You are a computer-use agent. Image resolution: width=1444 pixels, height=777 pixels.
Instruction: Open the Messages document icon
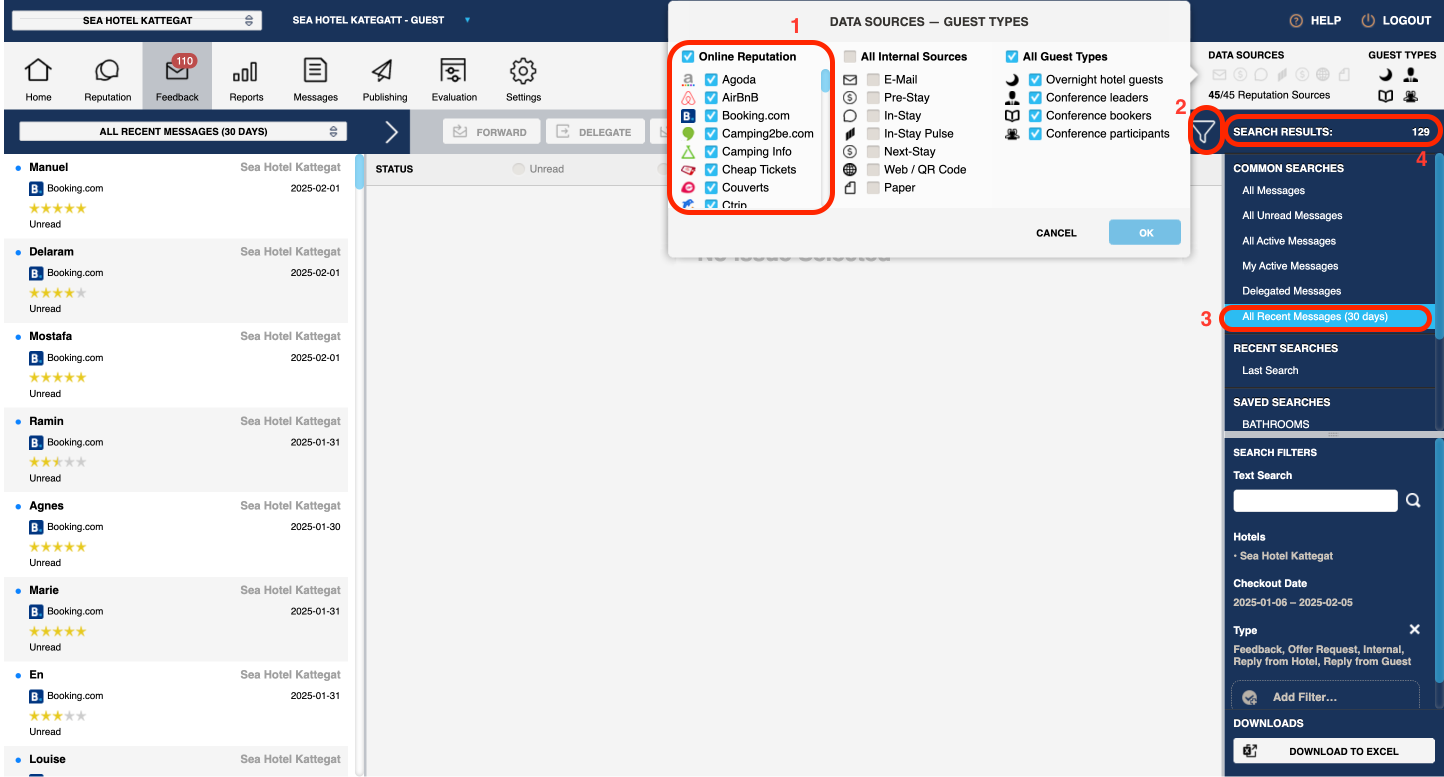[x=315, y=71]
